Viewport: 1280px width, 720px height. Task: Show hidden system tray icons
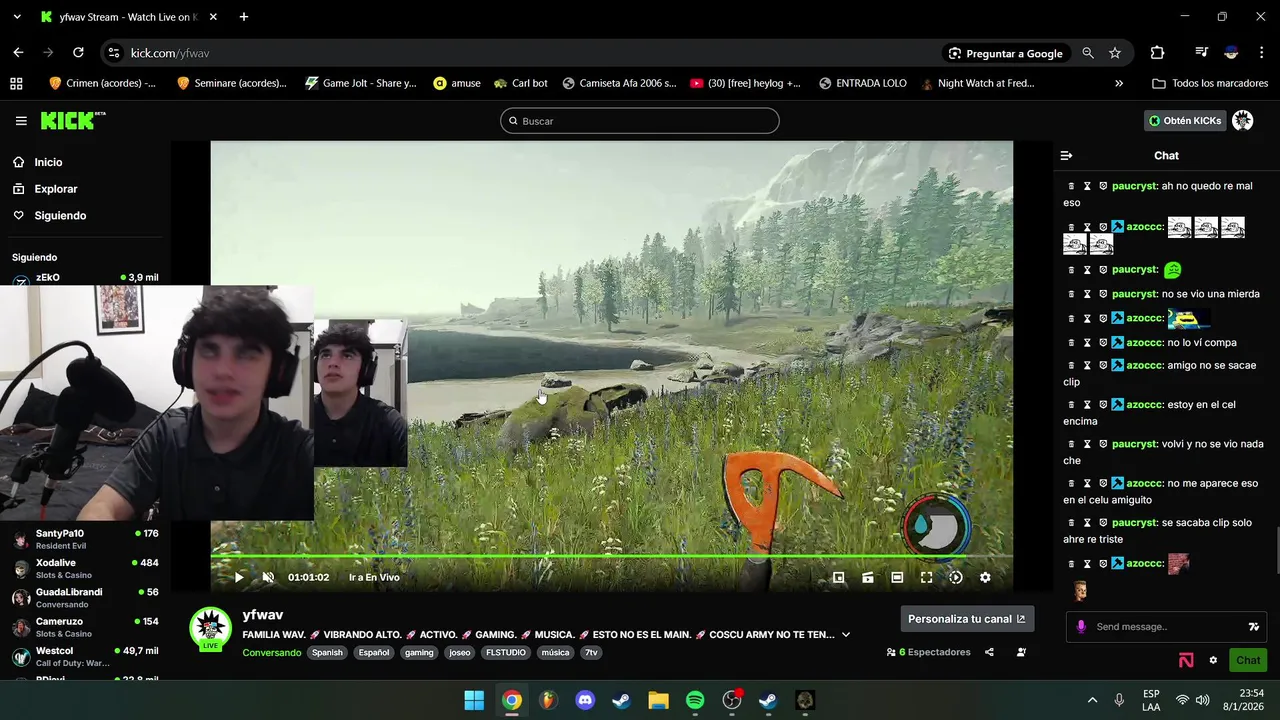click(x=1092, y=700)
